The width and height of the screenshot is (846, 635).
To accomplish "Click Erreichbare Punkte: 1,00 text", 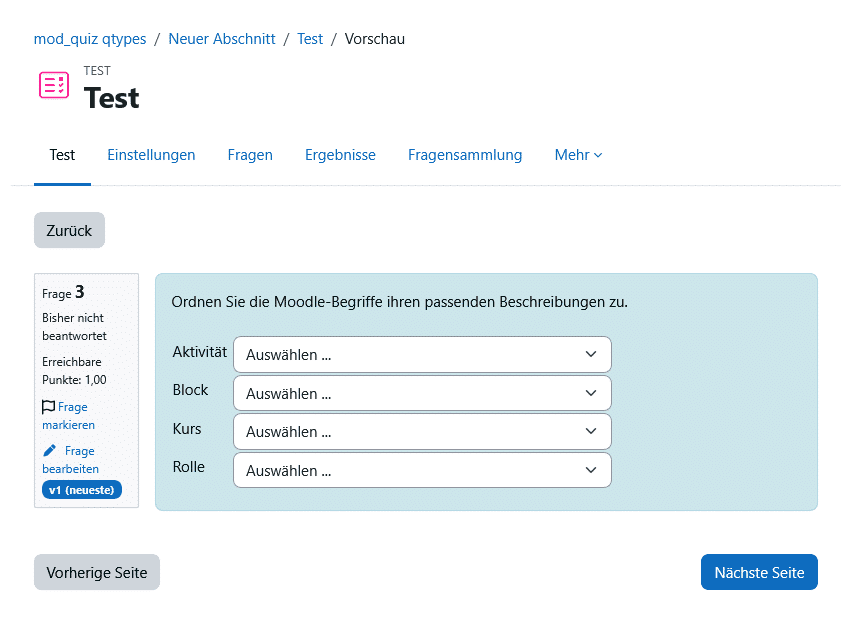I will coord(74,371).
